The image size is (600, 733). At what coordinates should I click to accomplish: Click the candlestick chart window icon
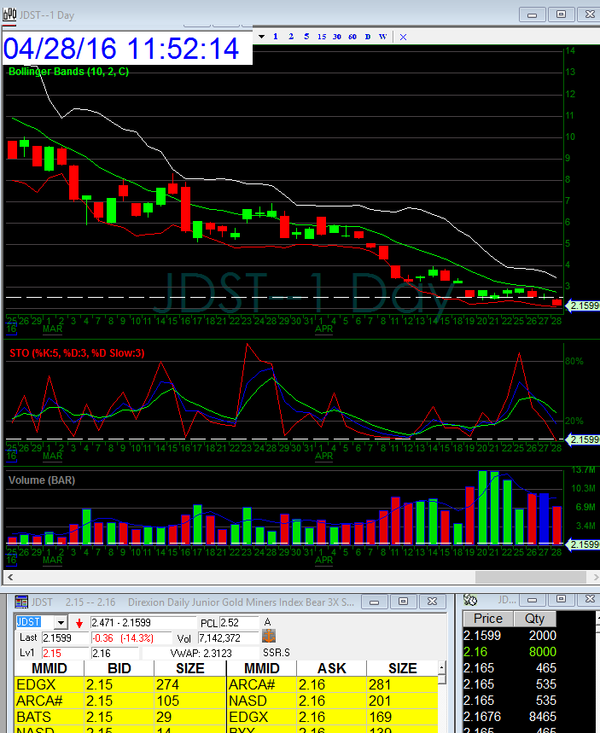9,15
